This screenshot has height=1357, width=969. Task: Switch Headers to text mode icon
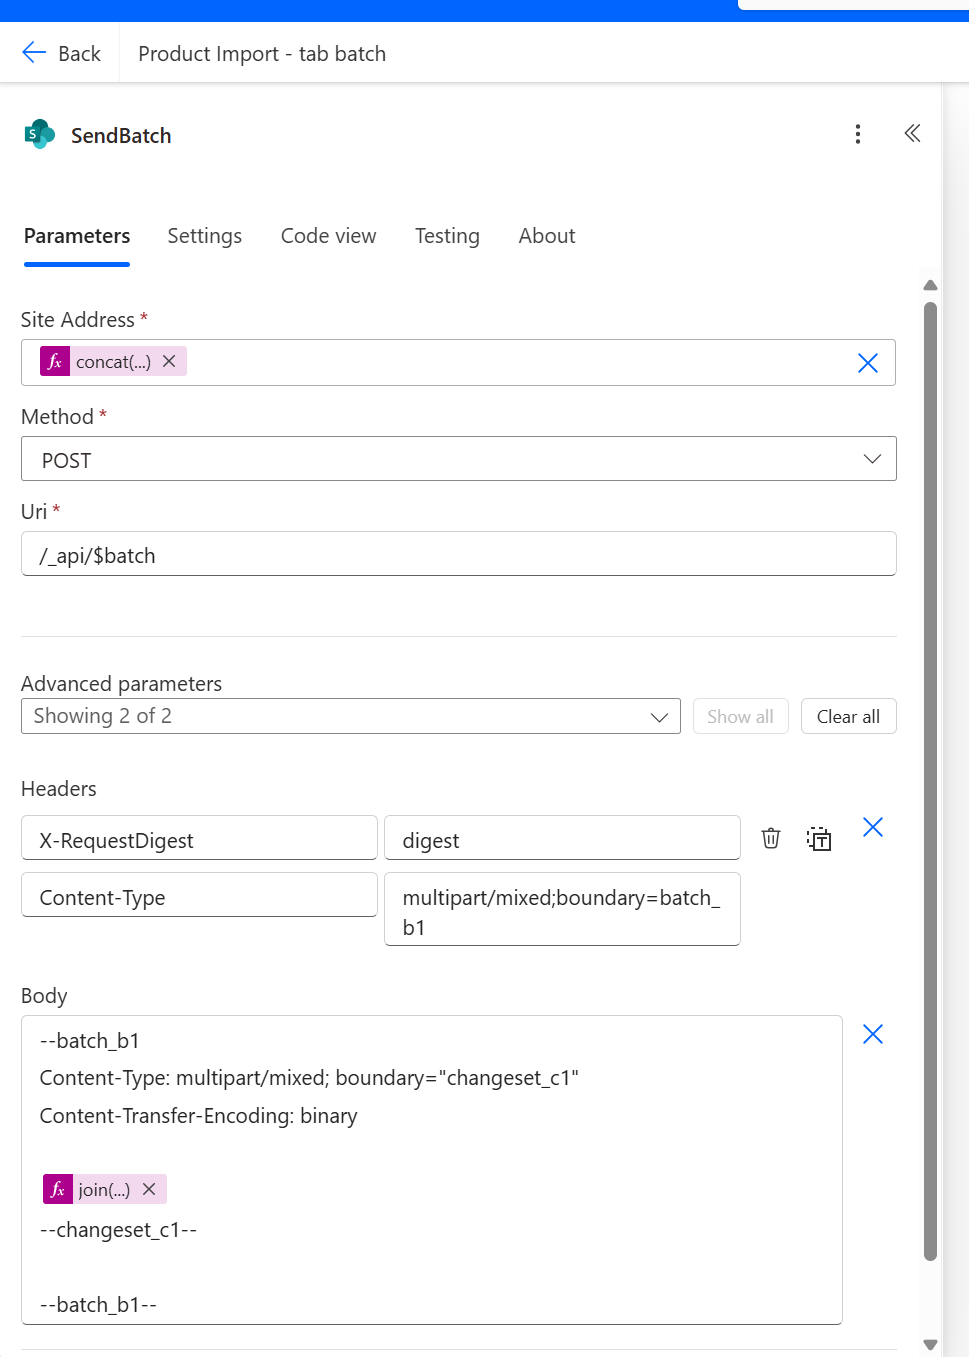pos(819,838)
